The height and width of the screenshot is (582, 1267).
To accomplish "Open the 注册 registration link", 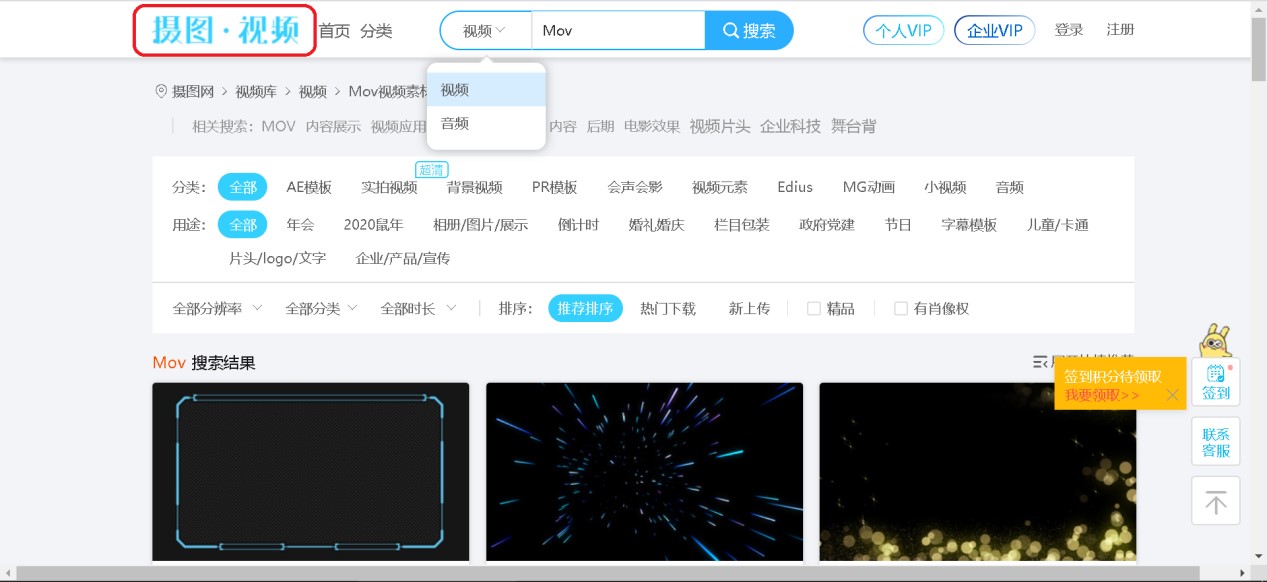I will point(1120,30).
